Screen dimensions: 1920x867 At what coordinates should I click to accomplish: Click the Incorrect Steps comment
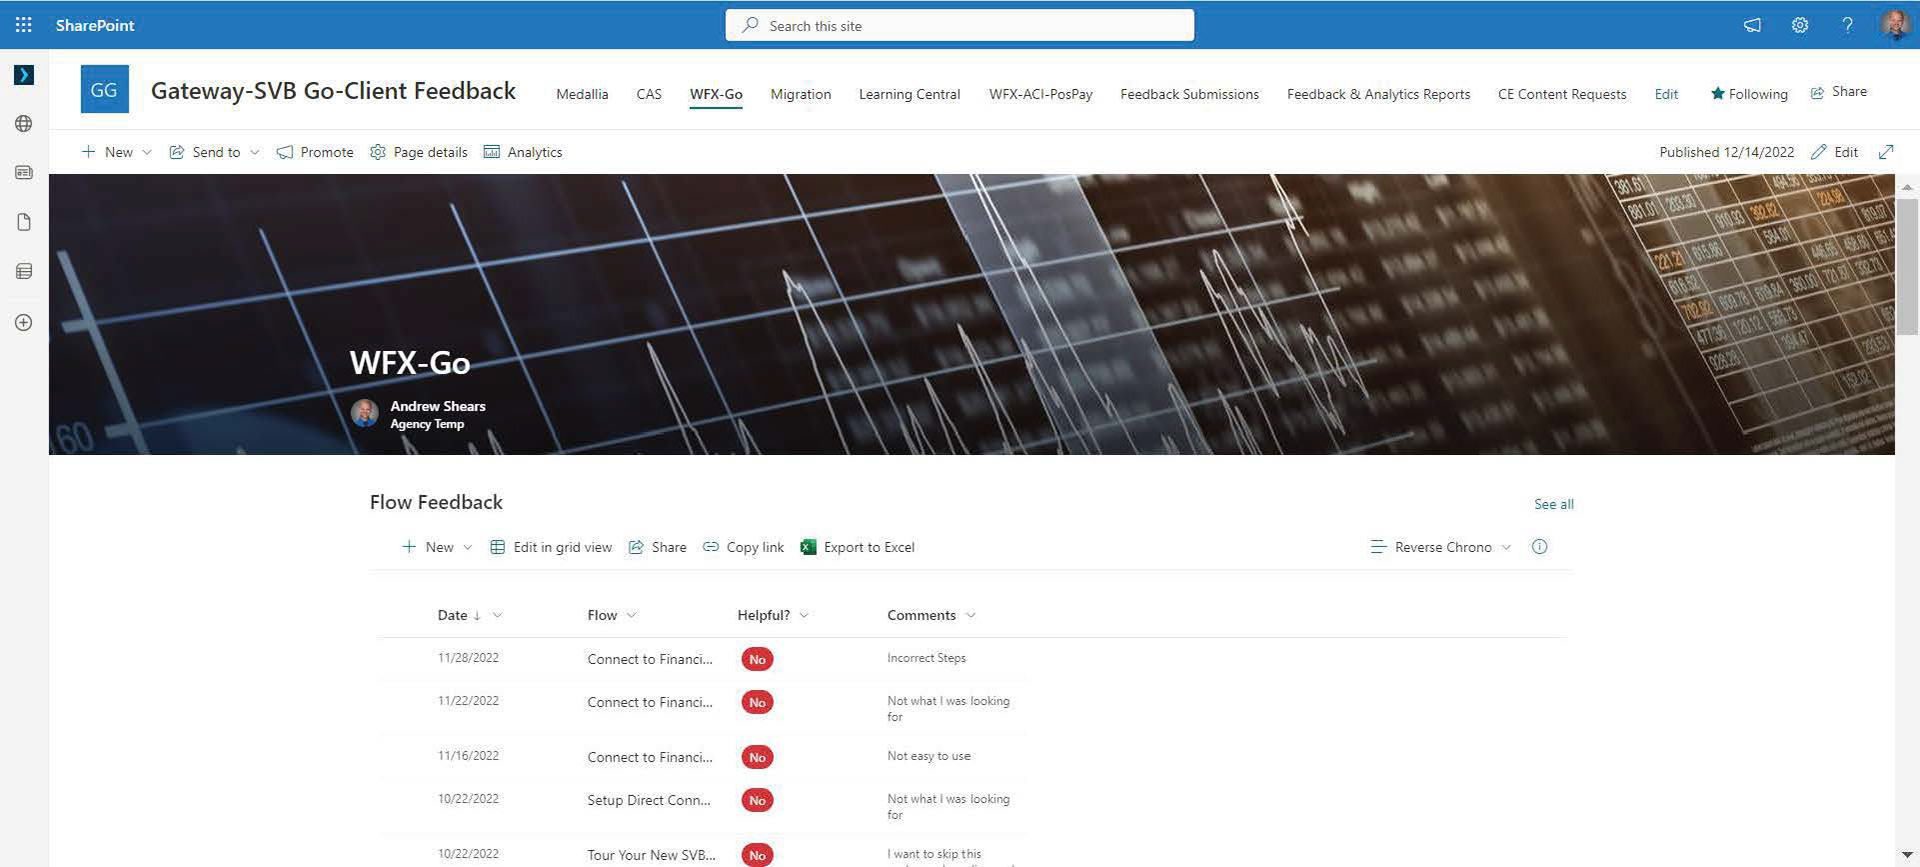click(x=926, y=658)
